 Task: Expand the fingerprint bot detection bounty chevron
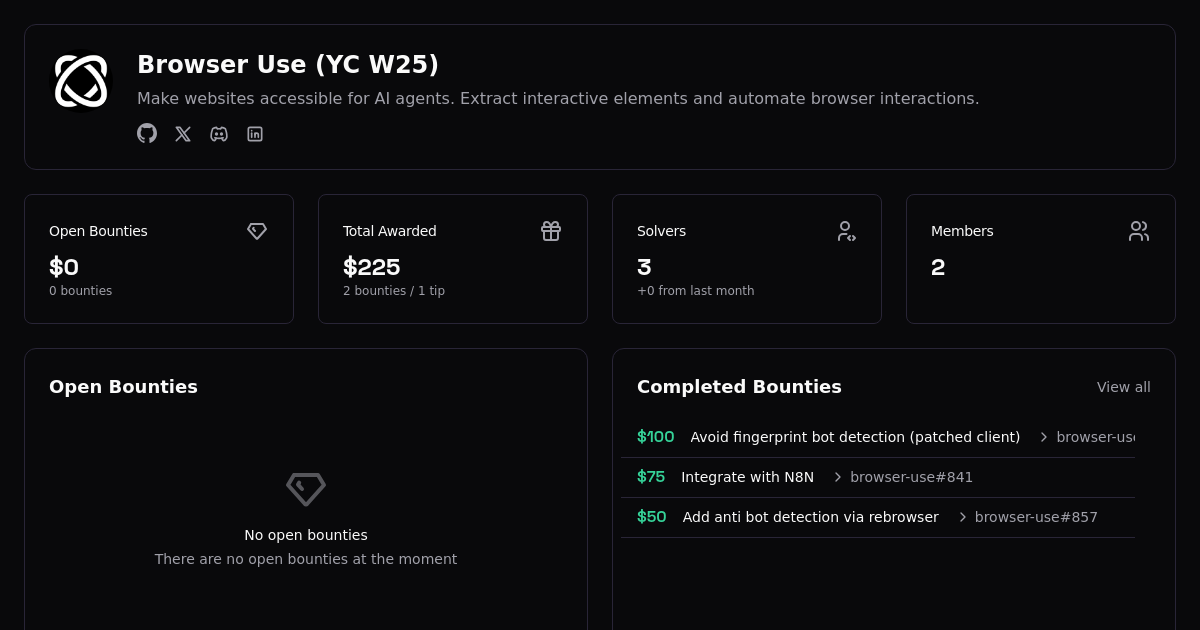(x=1043, y=437)
